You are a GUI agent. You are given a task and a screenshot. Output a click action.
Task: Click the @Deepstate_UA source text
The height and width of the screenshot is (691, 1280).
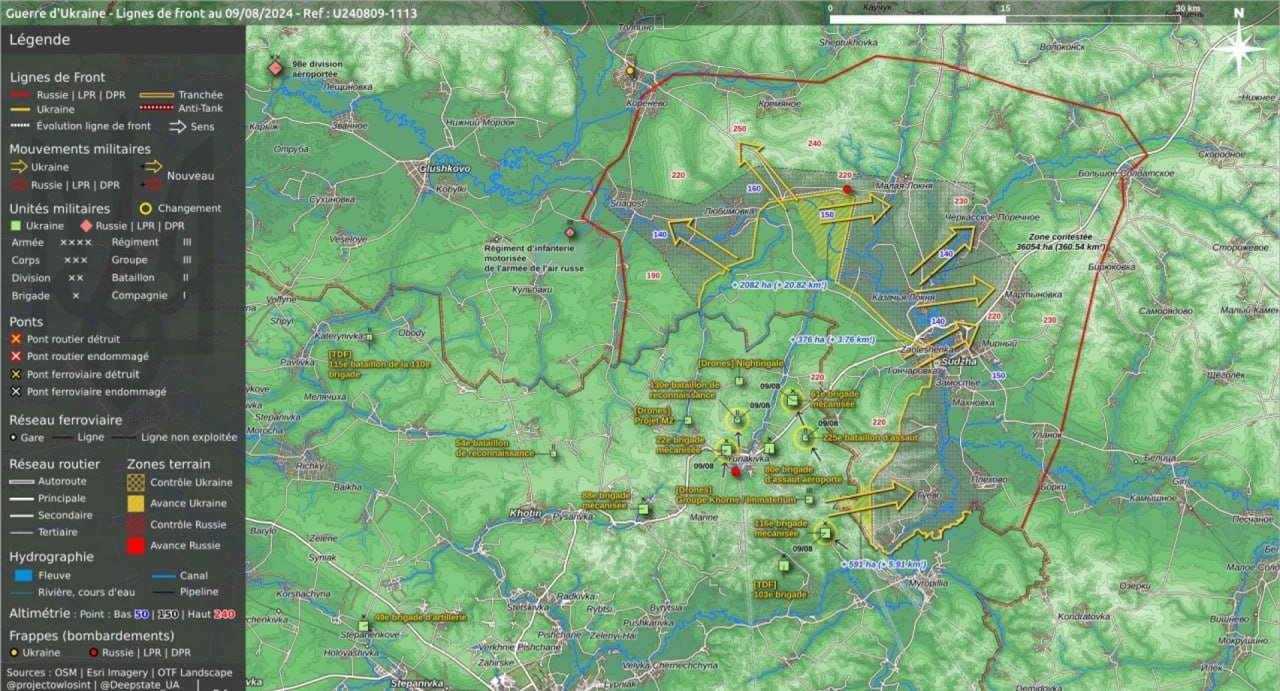coord(140,685)
